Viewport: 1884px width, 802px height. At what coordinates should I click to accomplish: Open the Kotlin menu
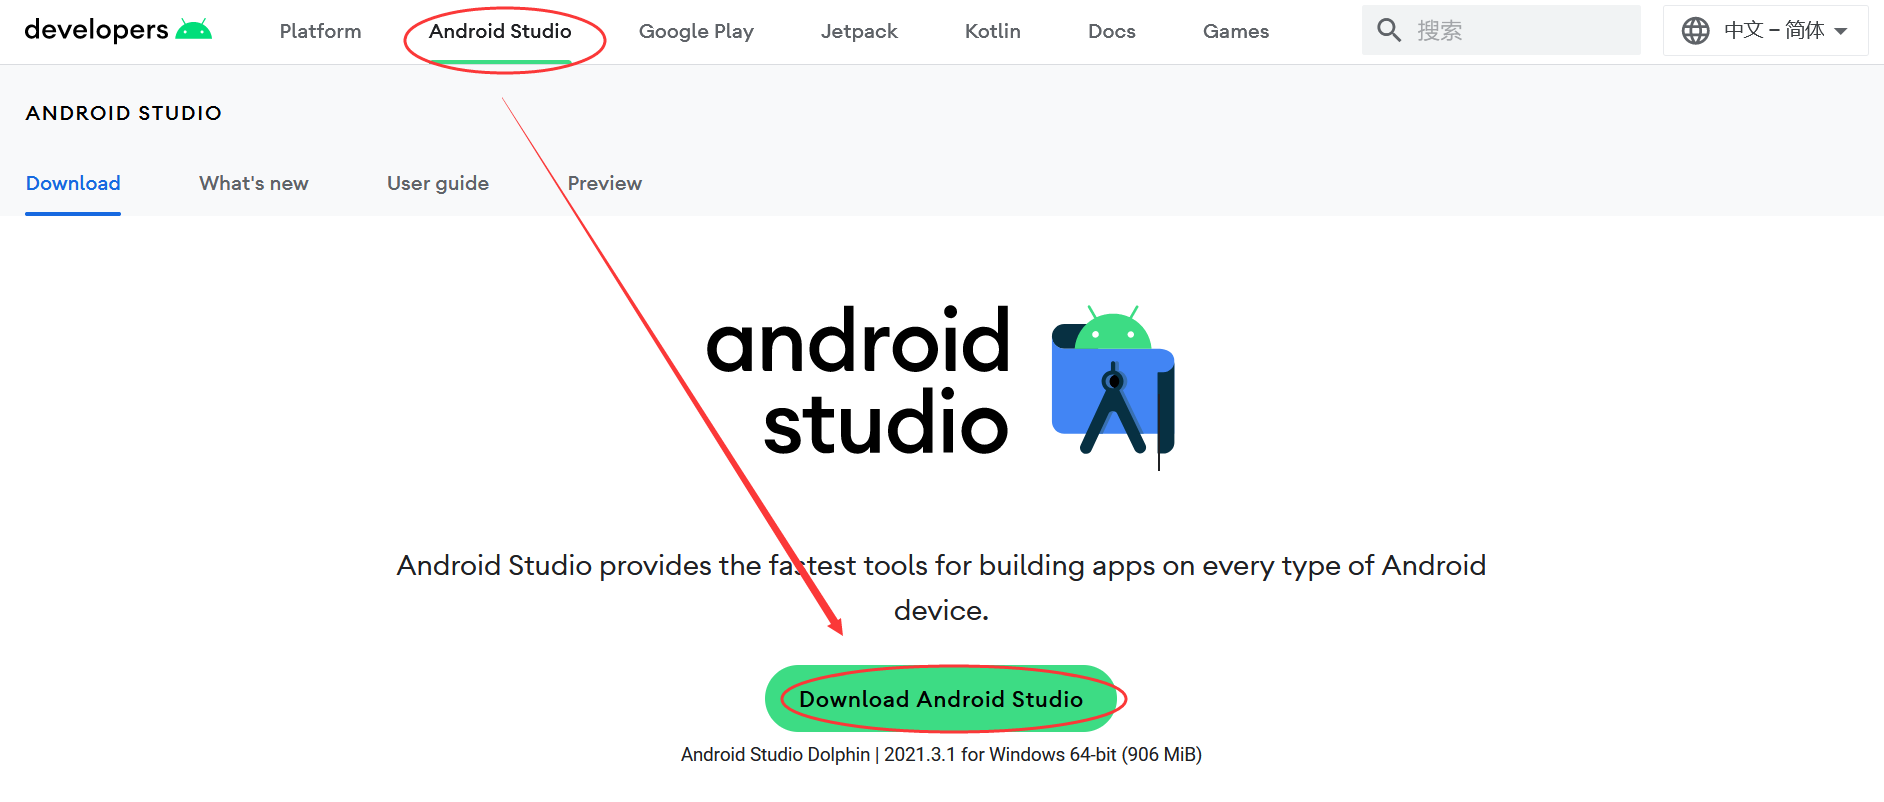tap(992, 31)
